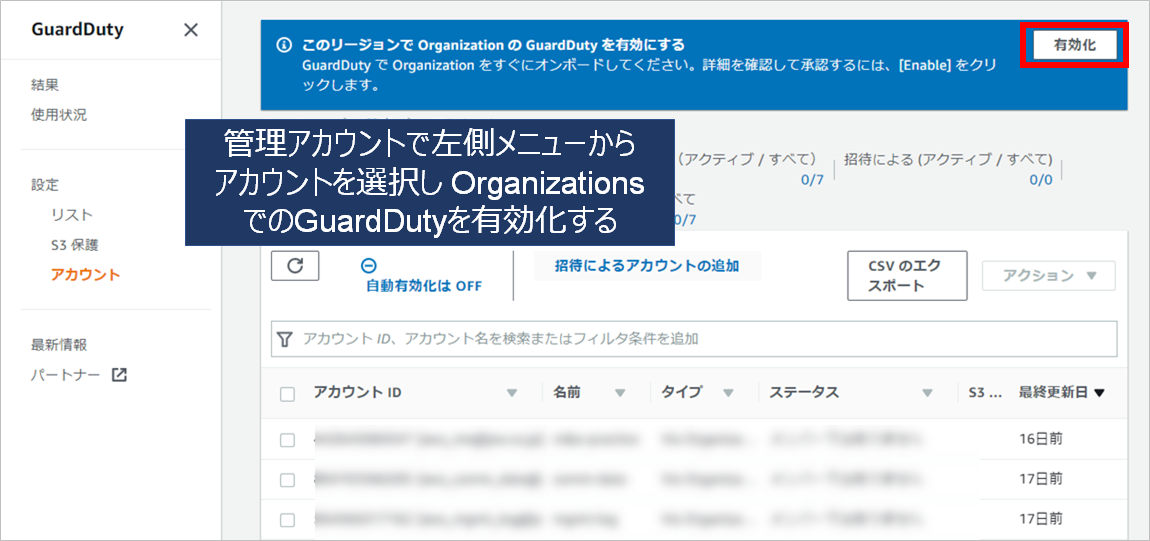Click the filter funnel icon in search
1150x541 pixels.
(285, 339)
